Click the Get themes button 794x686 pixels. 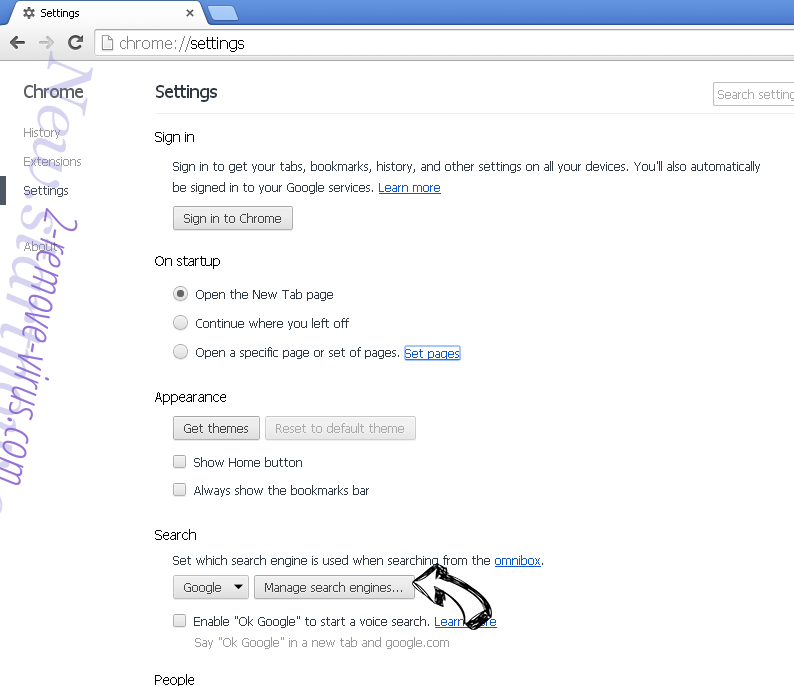[x=216, y=428]
